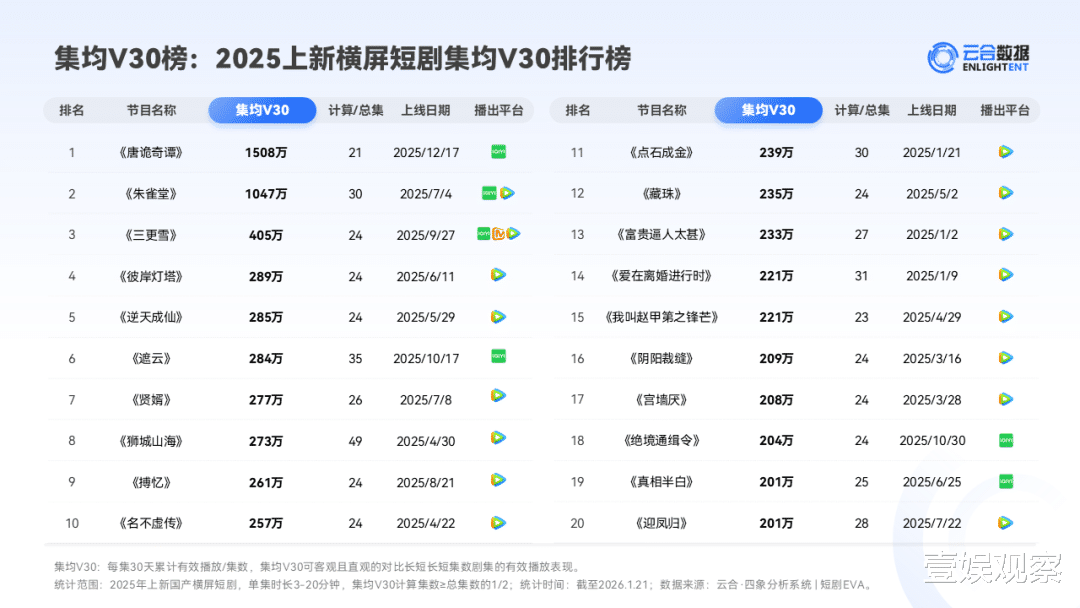Click the footnote line starting 集均V30：每集30天

coord(319,567)
